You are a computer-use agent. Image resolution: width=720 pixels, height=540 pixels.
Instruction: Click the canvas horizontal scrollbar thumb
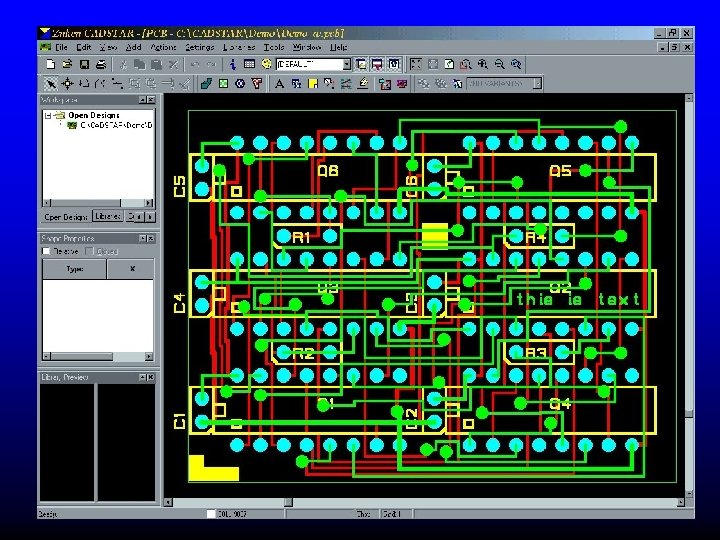[288, 502]
